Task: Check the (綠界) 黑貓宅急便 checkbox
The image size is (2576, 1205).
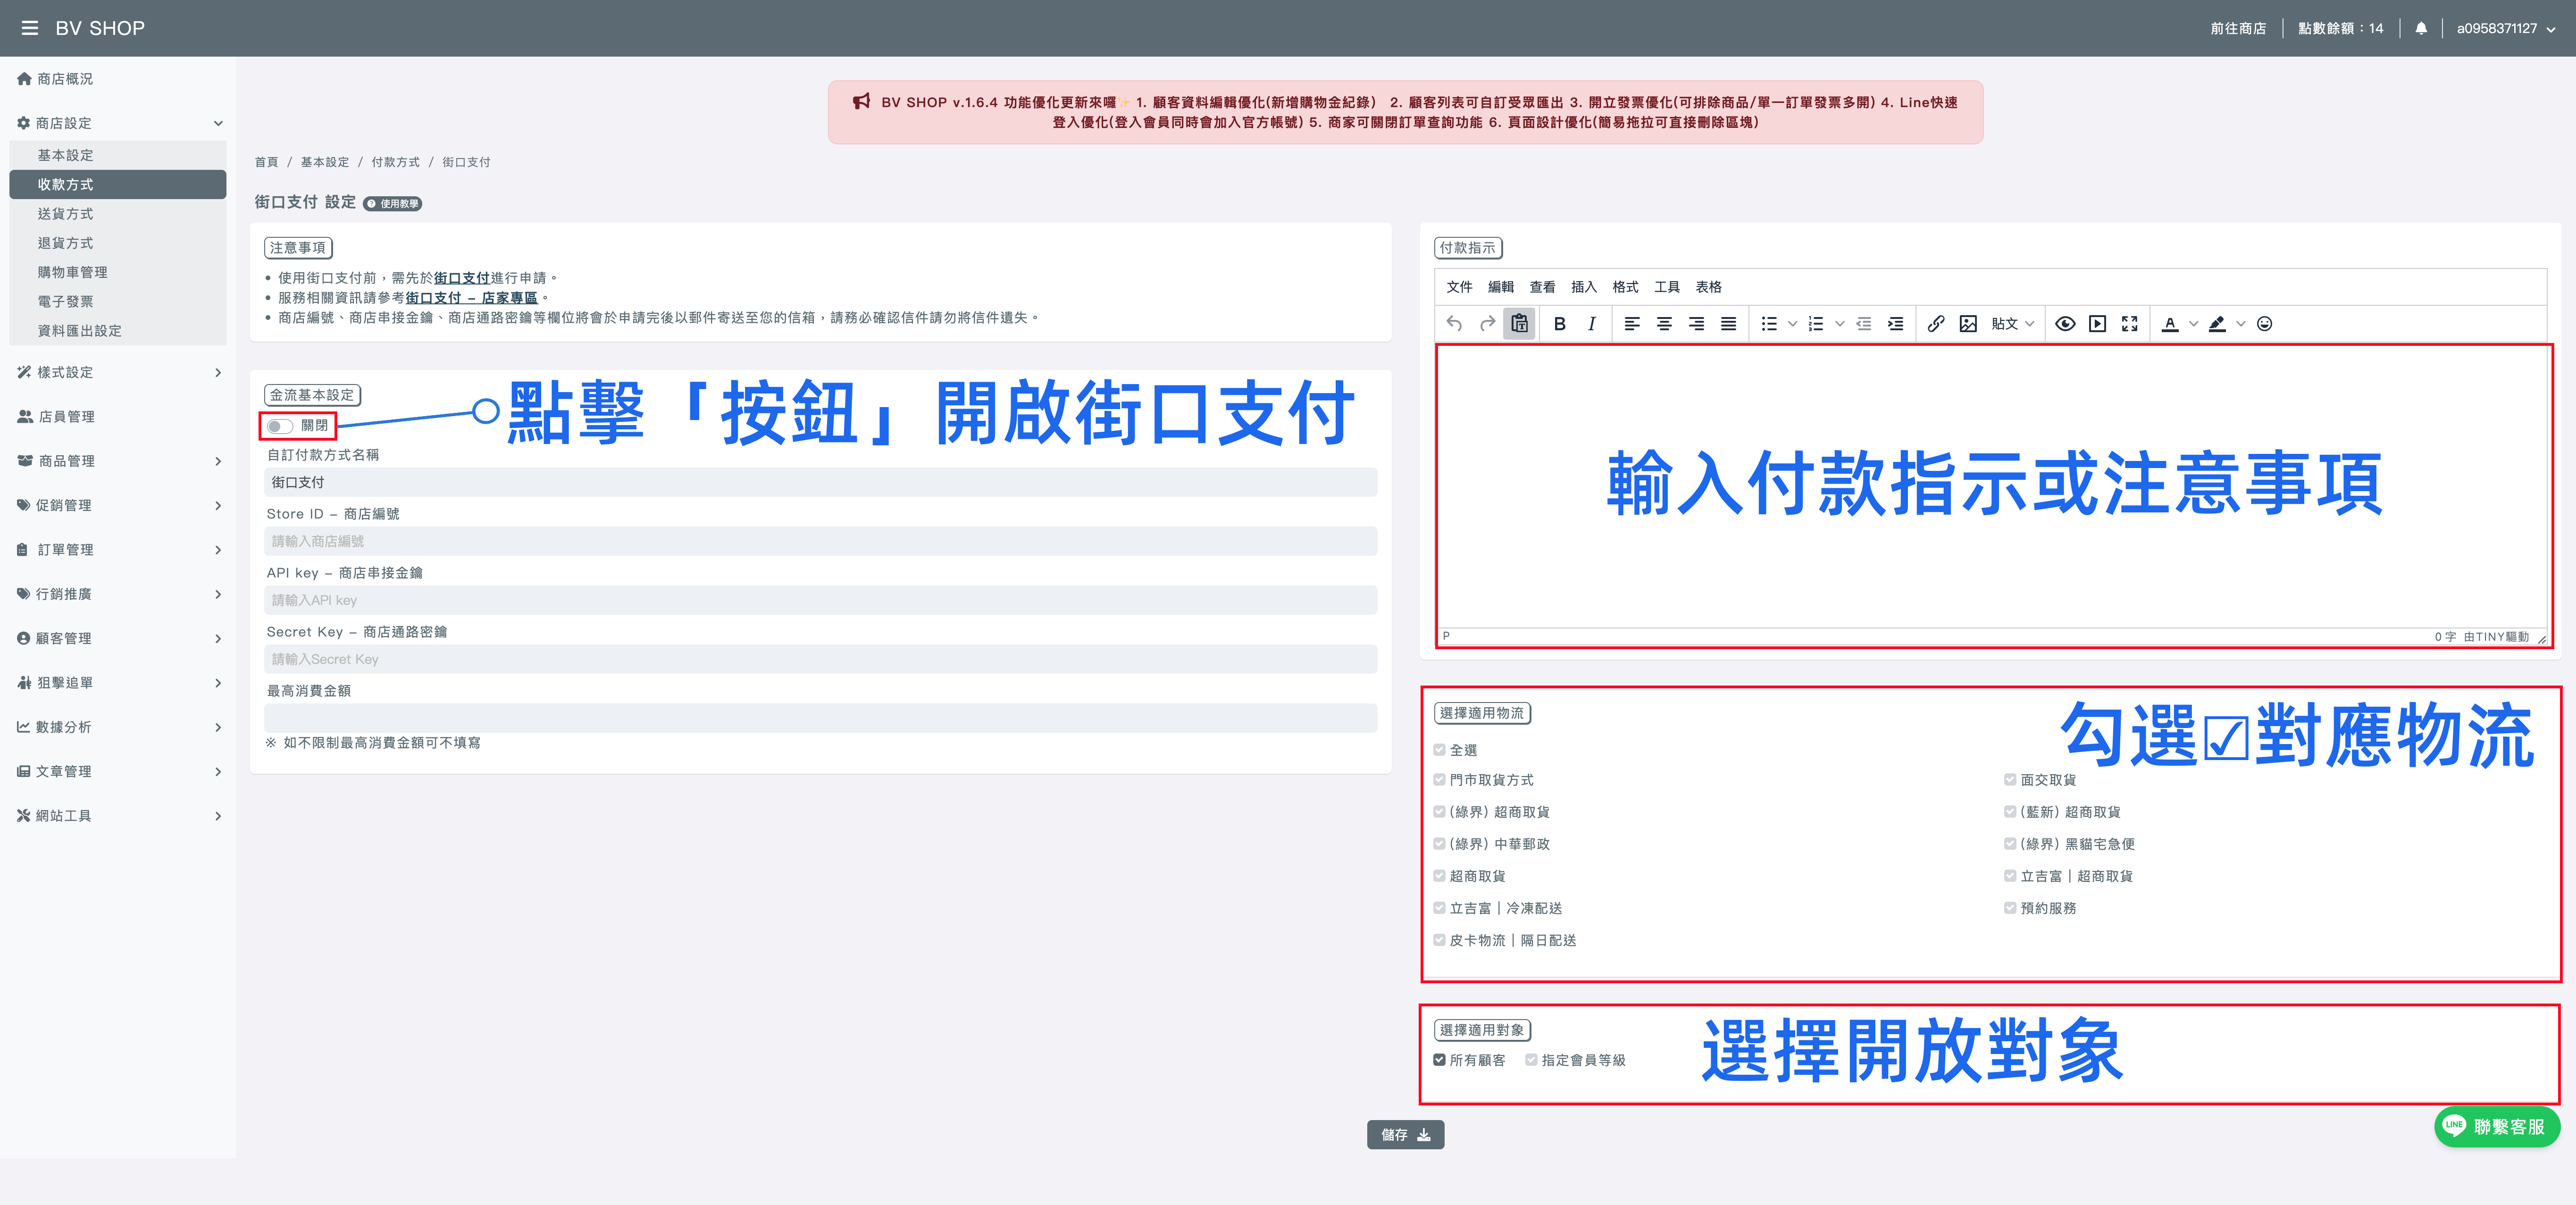Action: coord(2010,844)
